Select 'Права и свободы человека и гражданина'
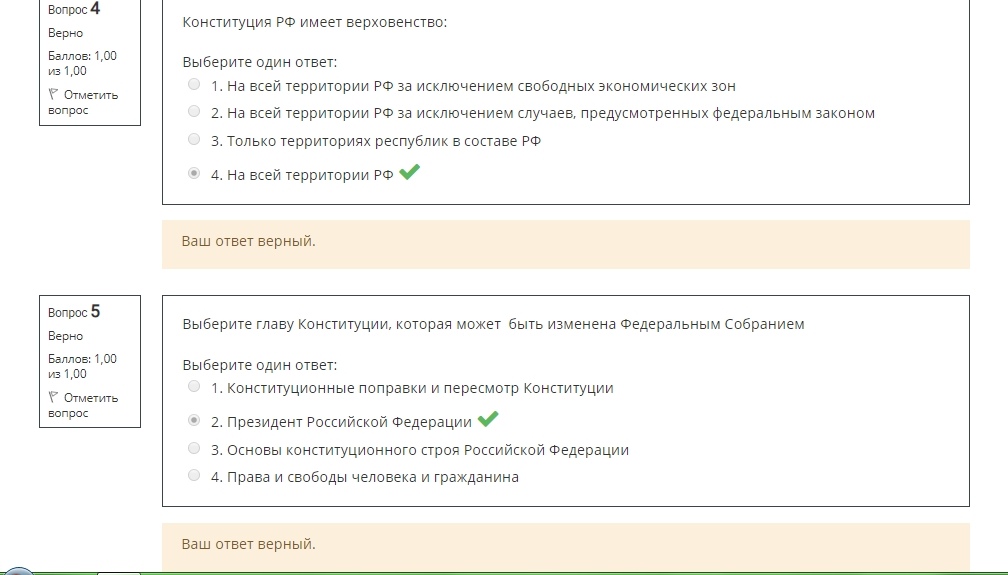1008x575 pixels. tap(194, 475)
